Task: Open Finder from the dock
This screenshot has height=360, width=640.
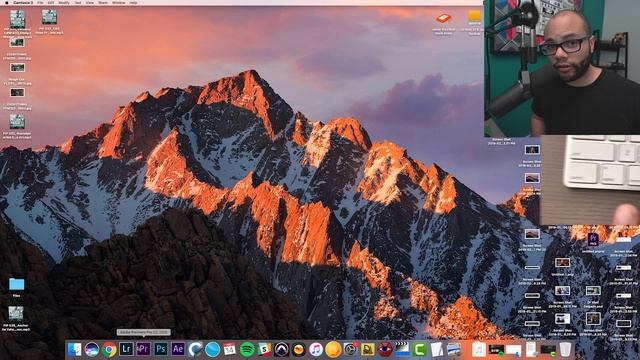Action: click(x=74, y=349)
